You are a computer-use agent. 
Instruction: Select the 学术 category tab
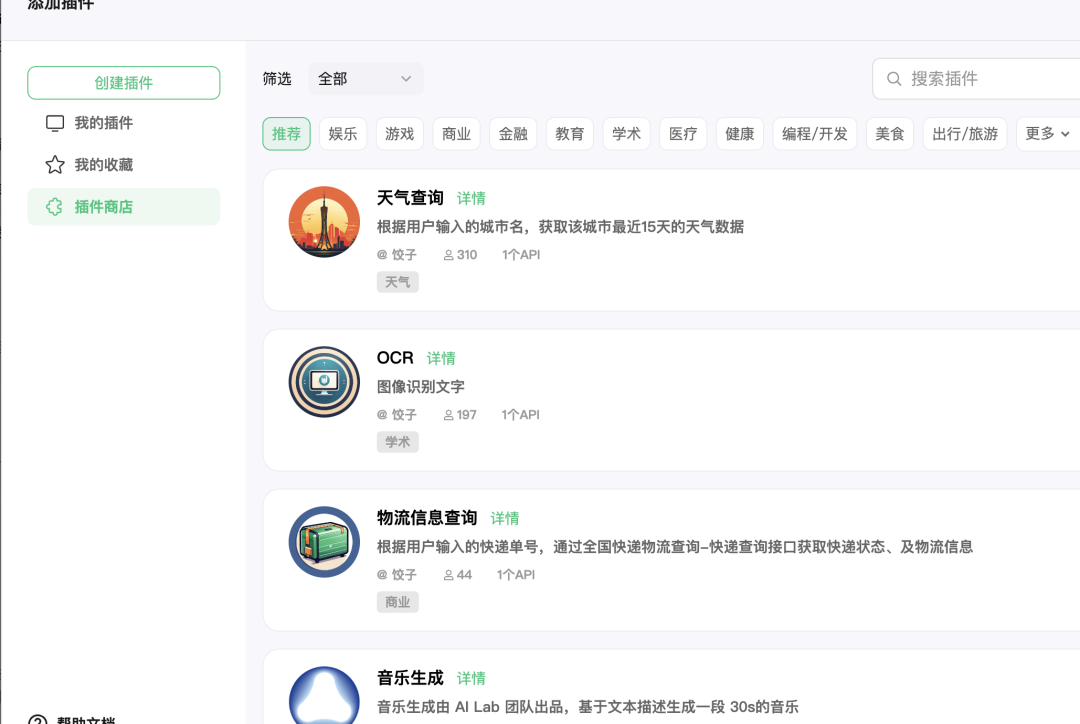626,134
